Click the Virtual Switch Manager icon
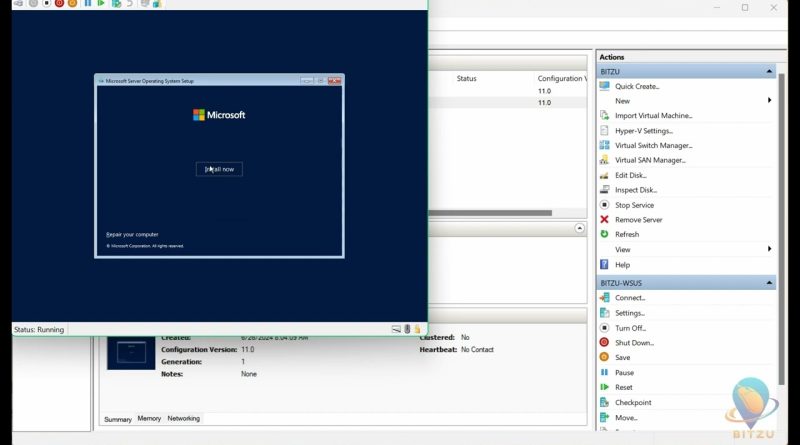The height and width of the screenshot is (445, 800). click(605, 145)
